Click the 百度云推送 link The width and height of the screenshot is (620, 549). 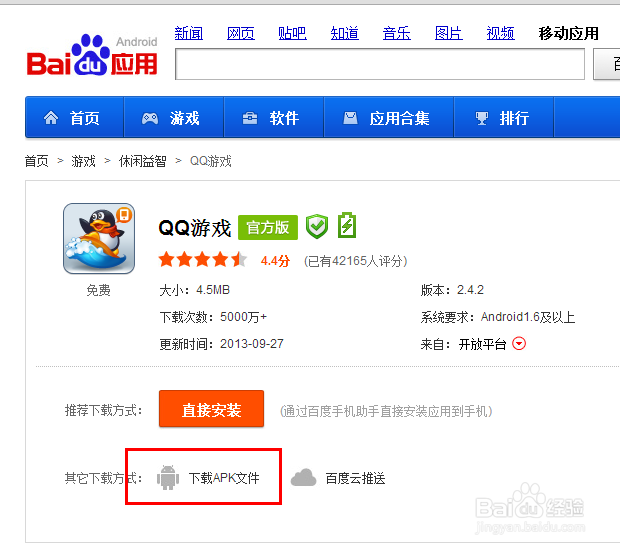pyautogui.click(x=355, y=478)
